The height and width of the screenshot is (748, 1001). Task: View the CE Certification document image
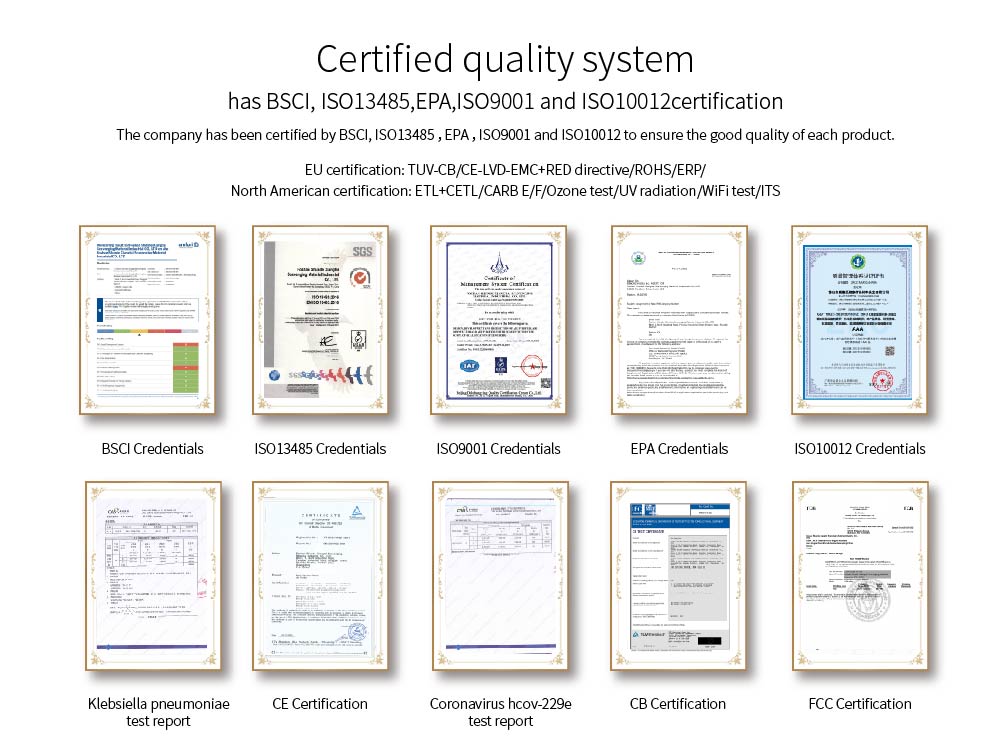click(x=320, y=576)
